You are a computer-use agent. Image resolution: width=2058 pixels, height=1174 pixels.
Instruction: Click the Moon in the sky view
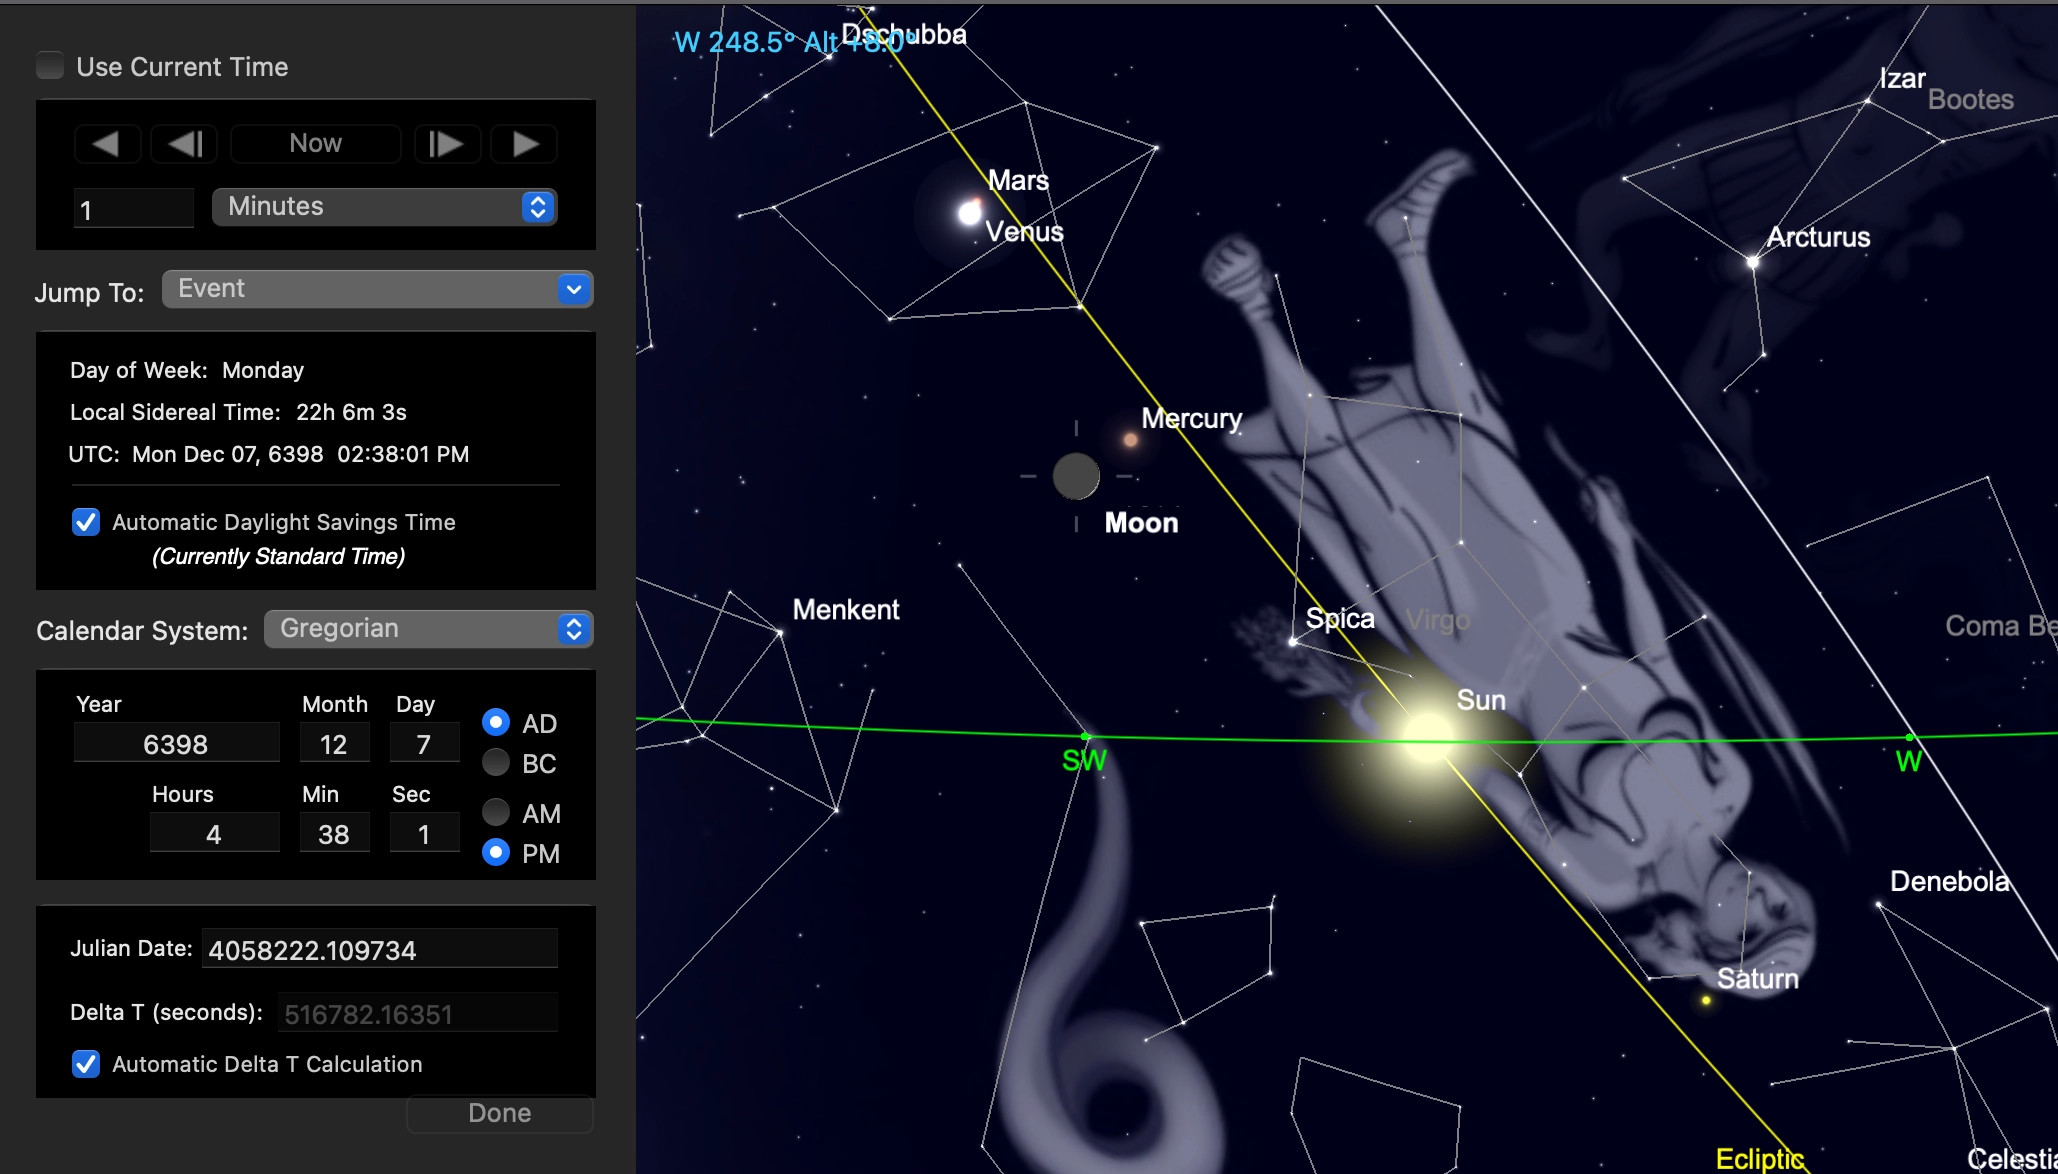[x=1076, y=476]
